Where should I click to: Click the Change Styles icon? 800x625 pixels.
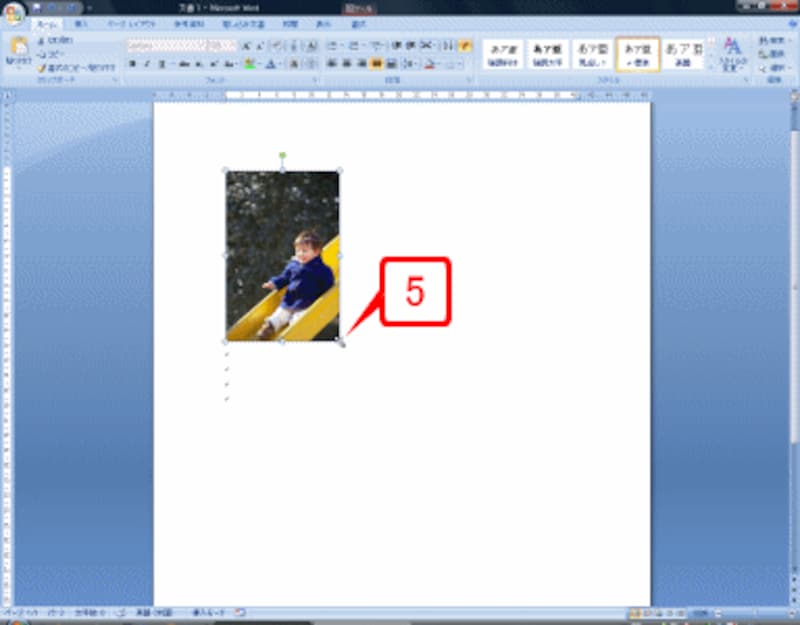tap(731, 51)
